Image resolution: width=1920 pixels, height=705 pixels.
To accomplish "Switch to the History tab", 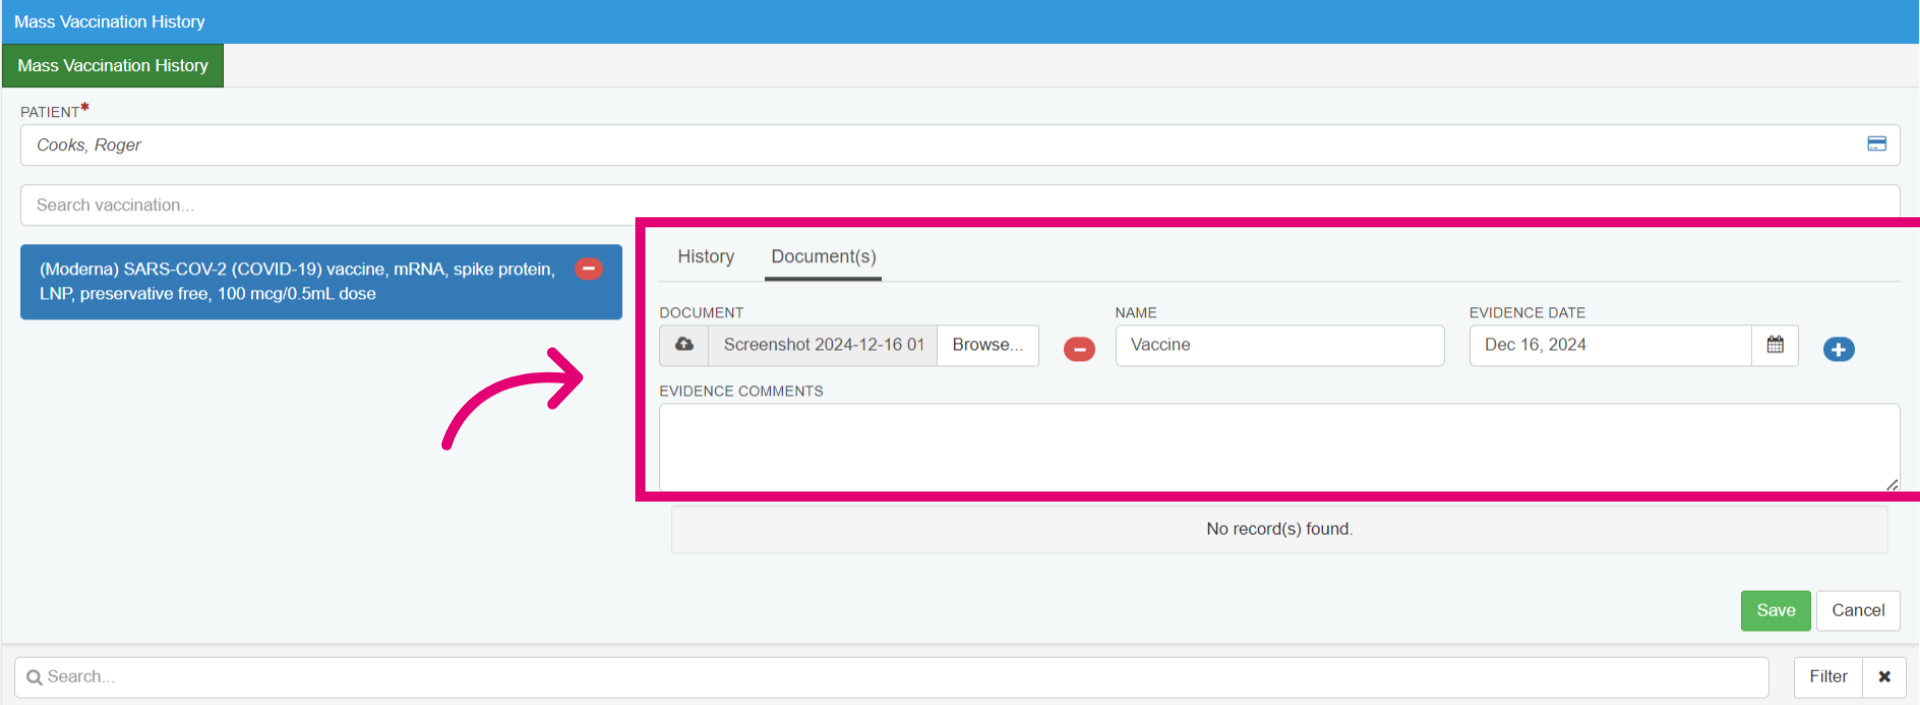I will (706, 257).
